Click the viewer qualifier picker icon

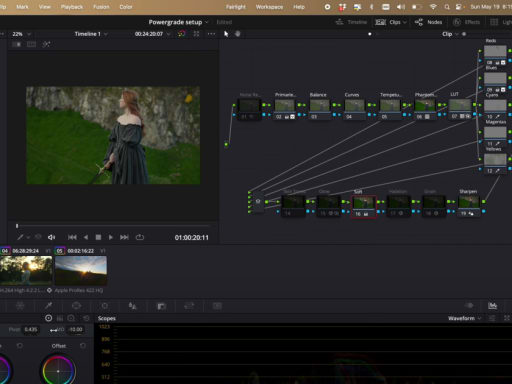click(x=20, y=237)
